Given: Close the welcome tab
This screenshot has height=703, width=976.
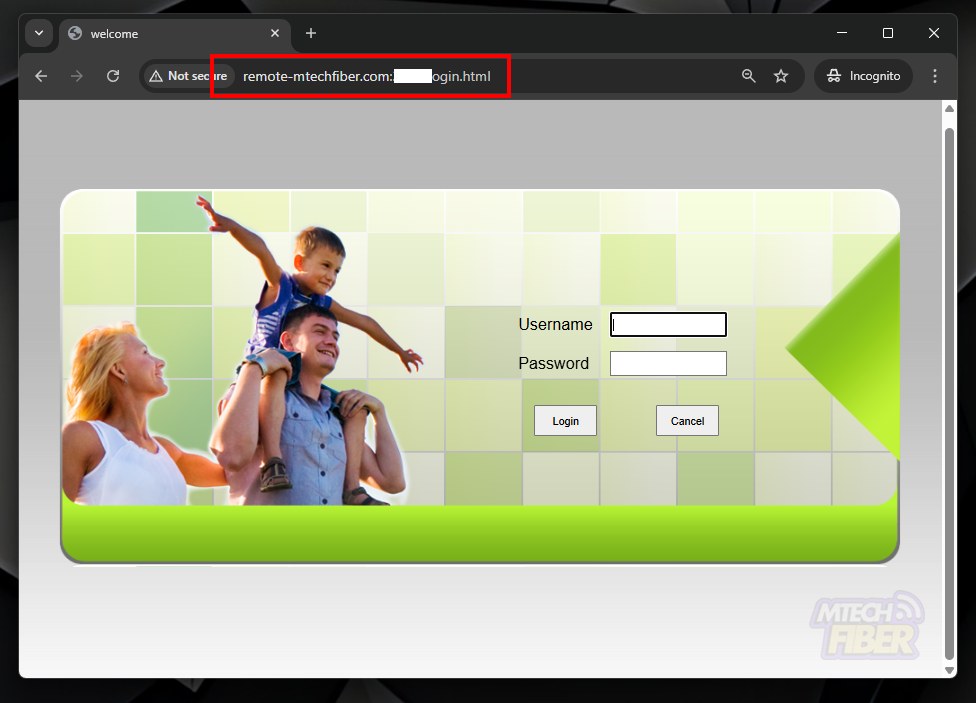Looking at the screenshot, I should [x=275, y=33].
